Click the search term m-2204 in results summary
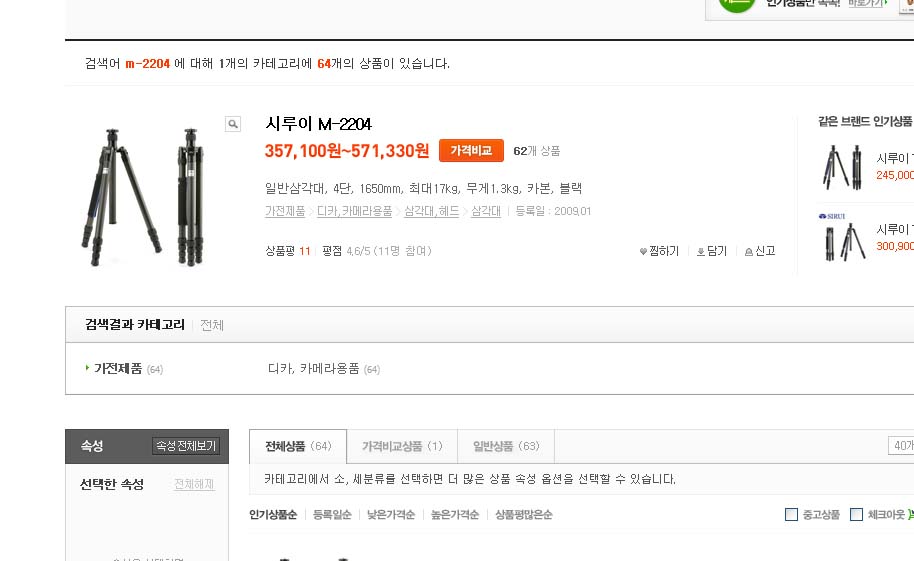 pos(147,64)
